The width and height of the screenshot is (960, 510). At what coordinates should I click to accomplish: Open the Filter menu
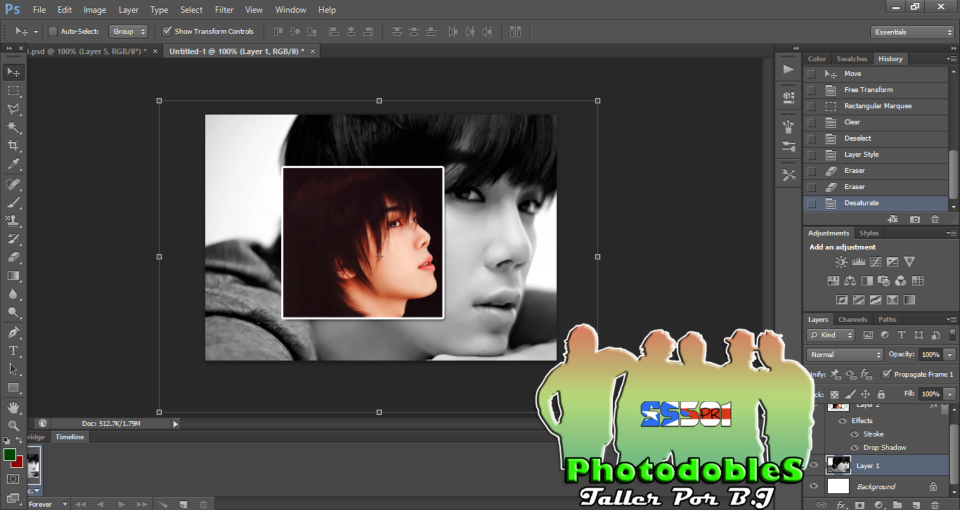click(224, 10)
